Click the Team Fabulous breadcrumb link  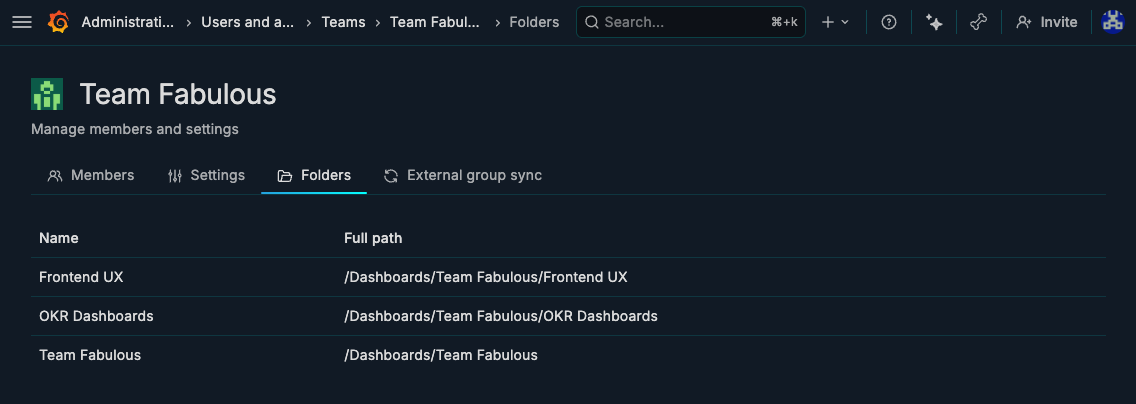[435, 22]
